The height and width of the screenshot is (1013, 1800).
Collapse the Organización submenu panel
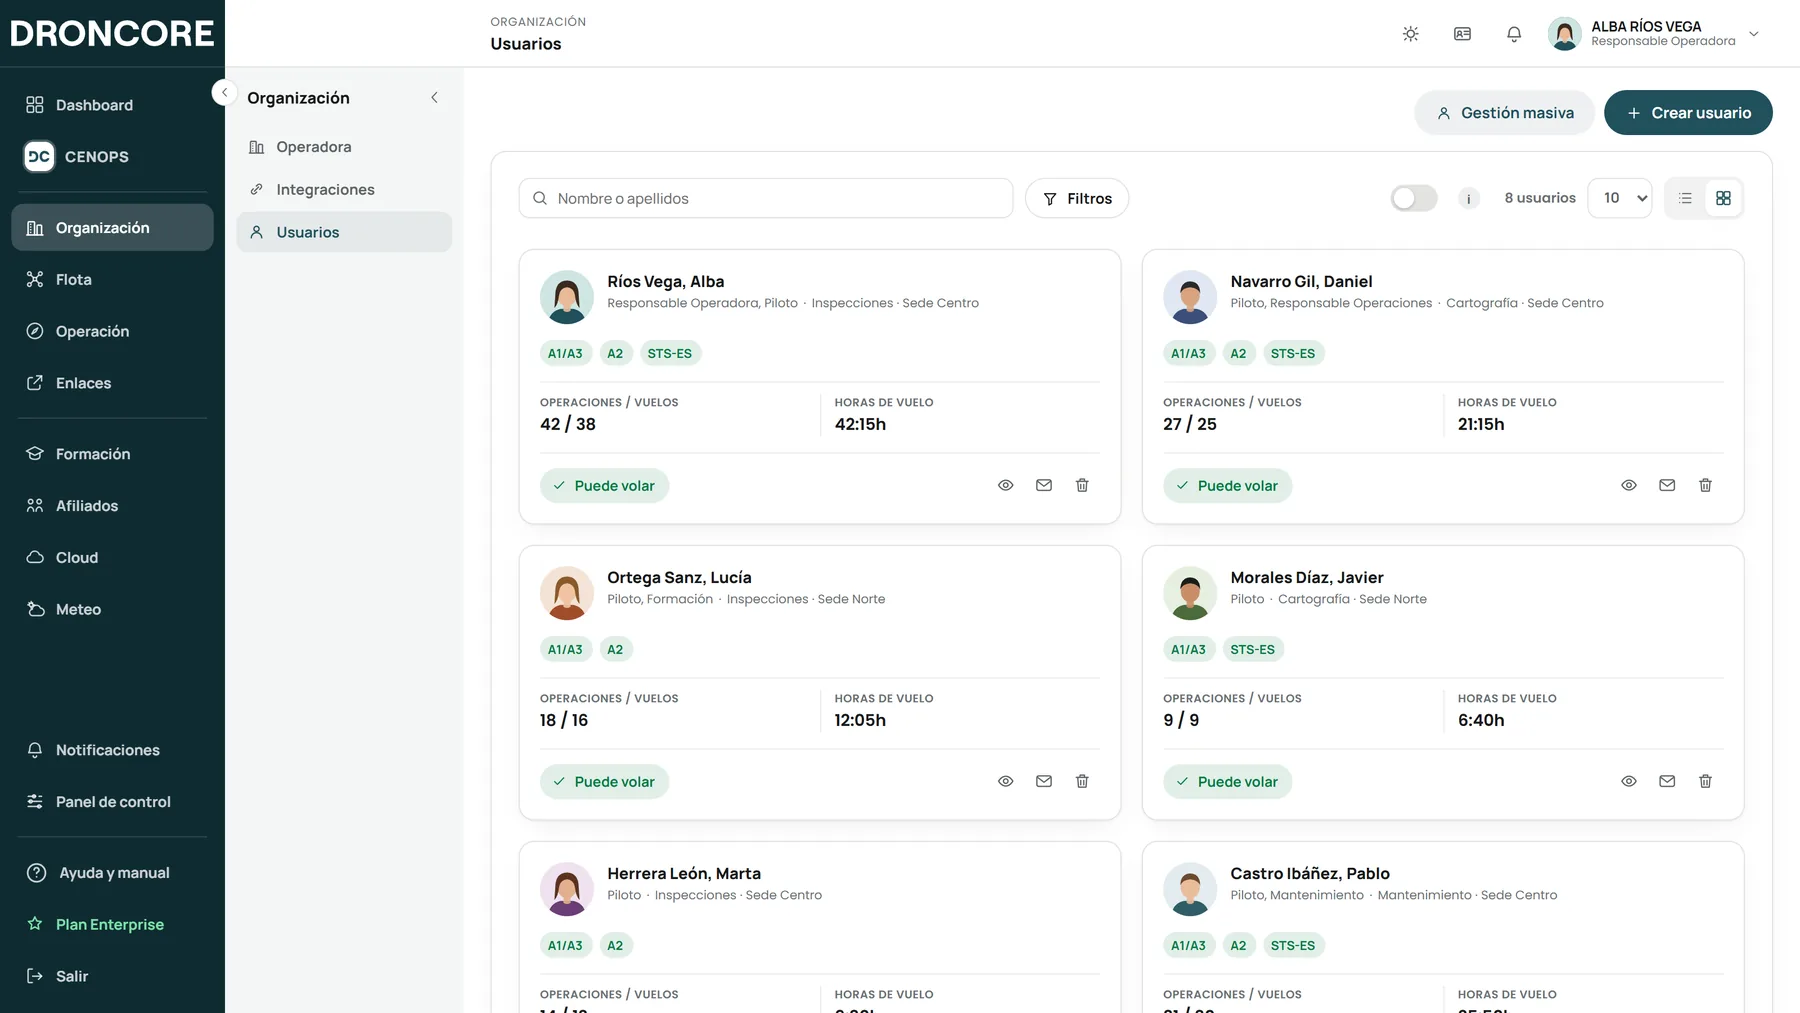[x=434, y=98]
